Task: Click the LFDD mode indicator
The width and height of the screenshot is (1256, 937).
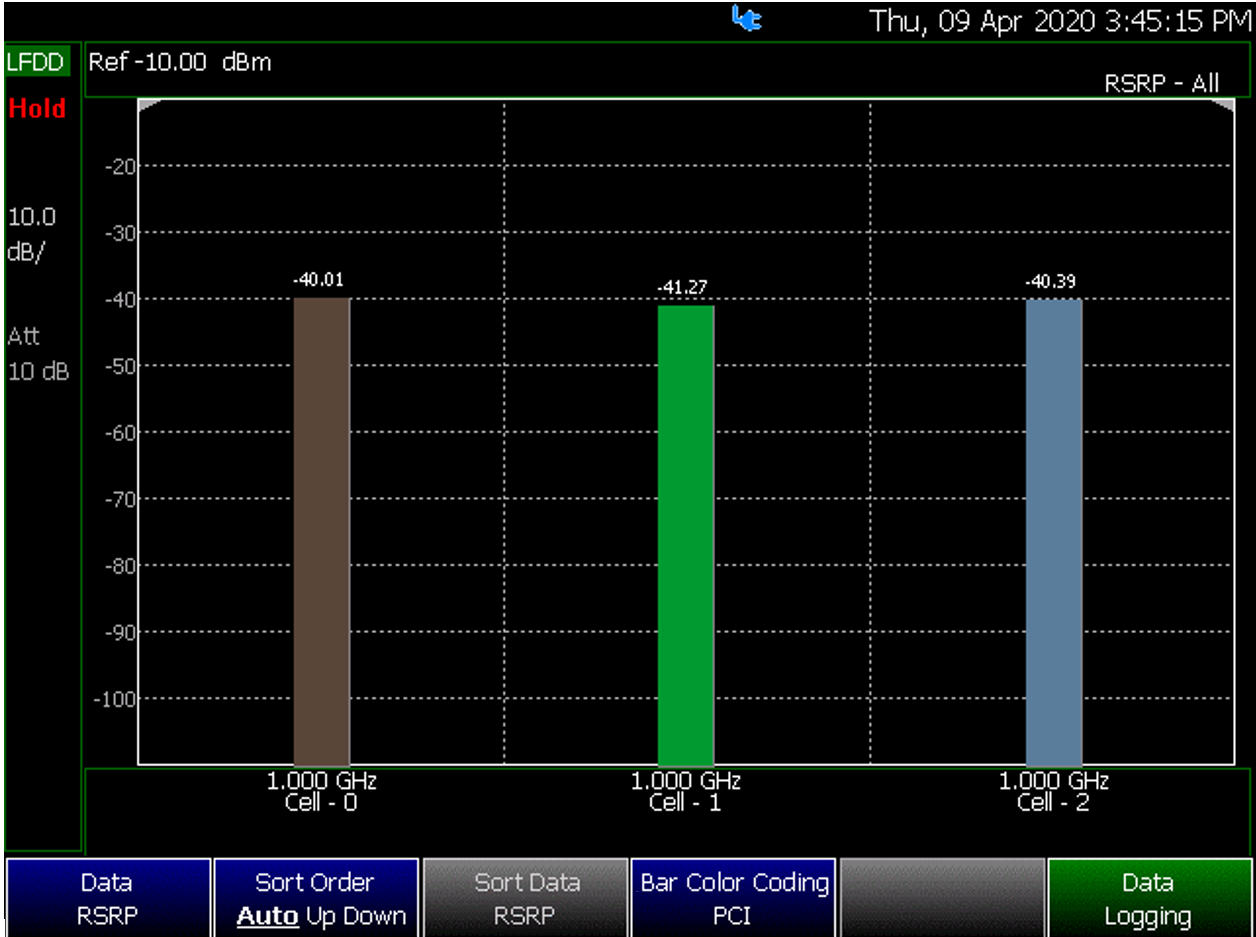Action: [35, 62]
